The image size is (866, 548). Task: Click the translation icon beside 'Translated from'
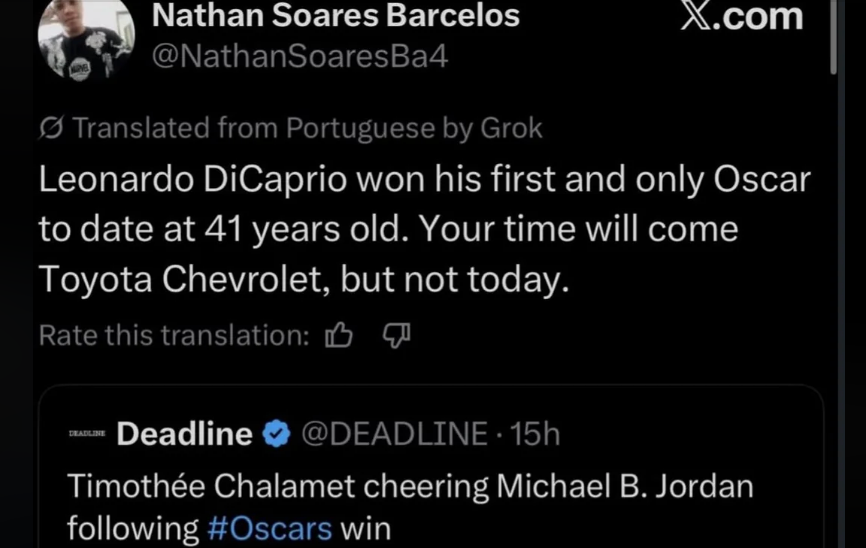(x=50, y=128)
